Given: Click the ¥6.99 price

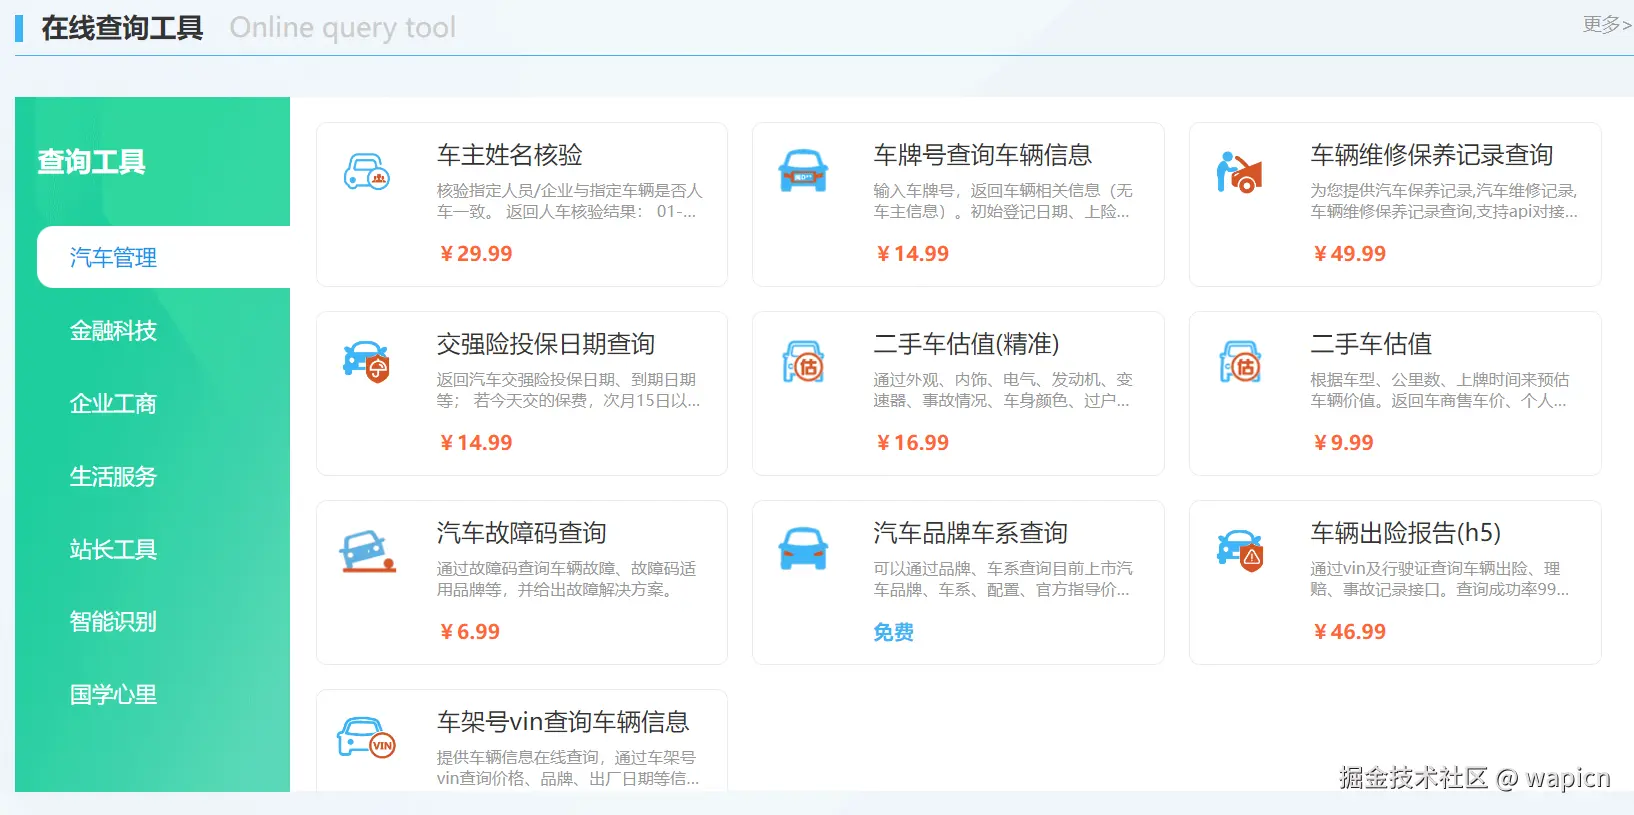Looking at the screenshot, I should tap(470, 632).
